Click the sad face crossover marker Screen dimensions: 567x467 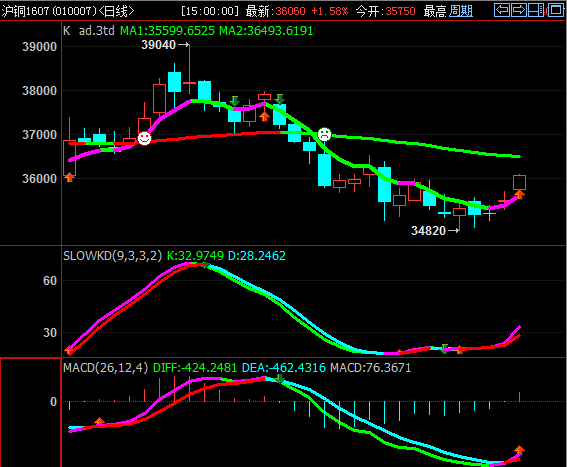[324, 134]
